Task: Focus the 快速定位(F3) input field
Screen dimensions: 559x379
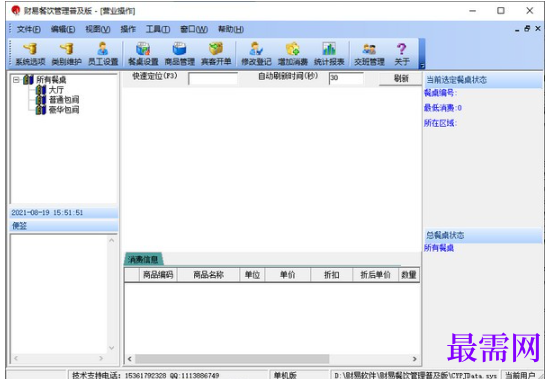Action: pos(213,78)
